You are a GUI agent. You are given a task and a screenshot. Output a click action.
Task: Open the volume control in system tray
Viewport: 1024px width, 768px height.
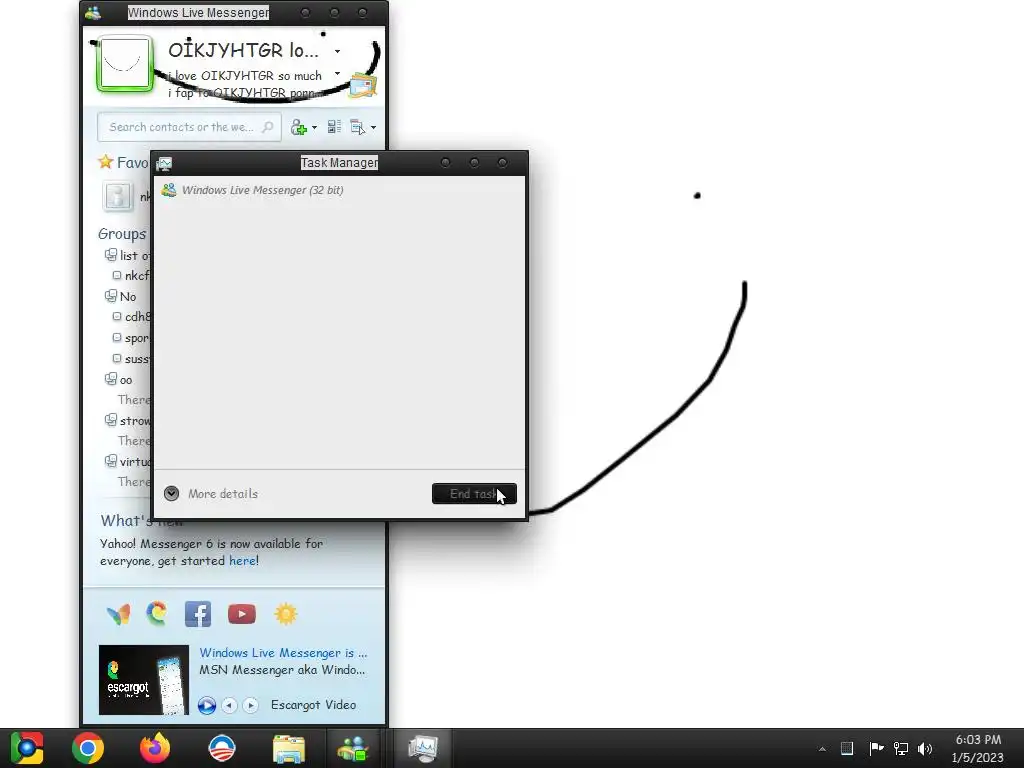[x=925, y=748]
